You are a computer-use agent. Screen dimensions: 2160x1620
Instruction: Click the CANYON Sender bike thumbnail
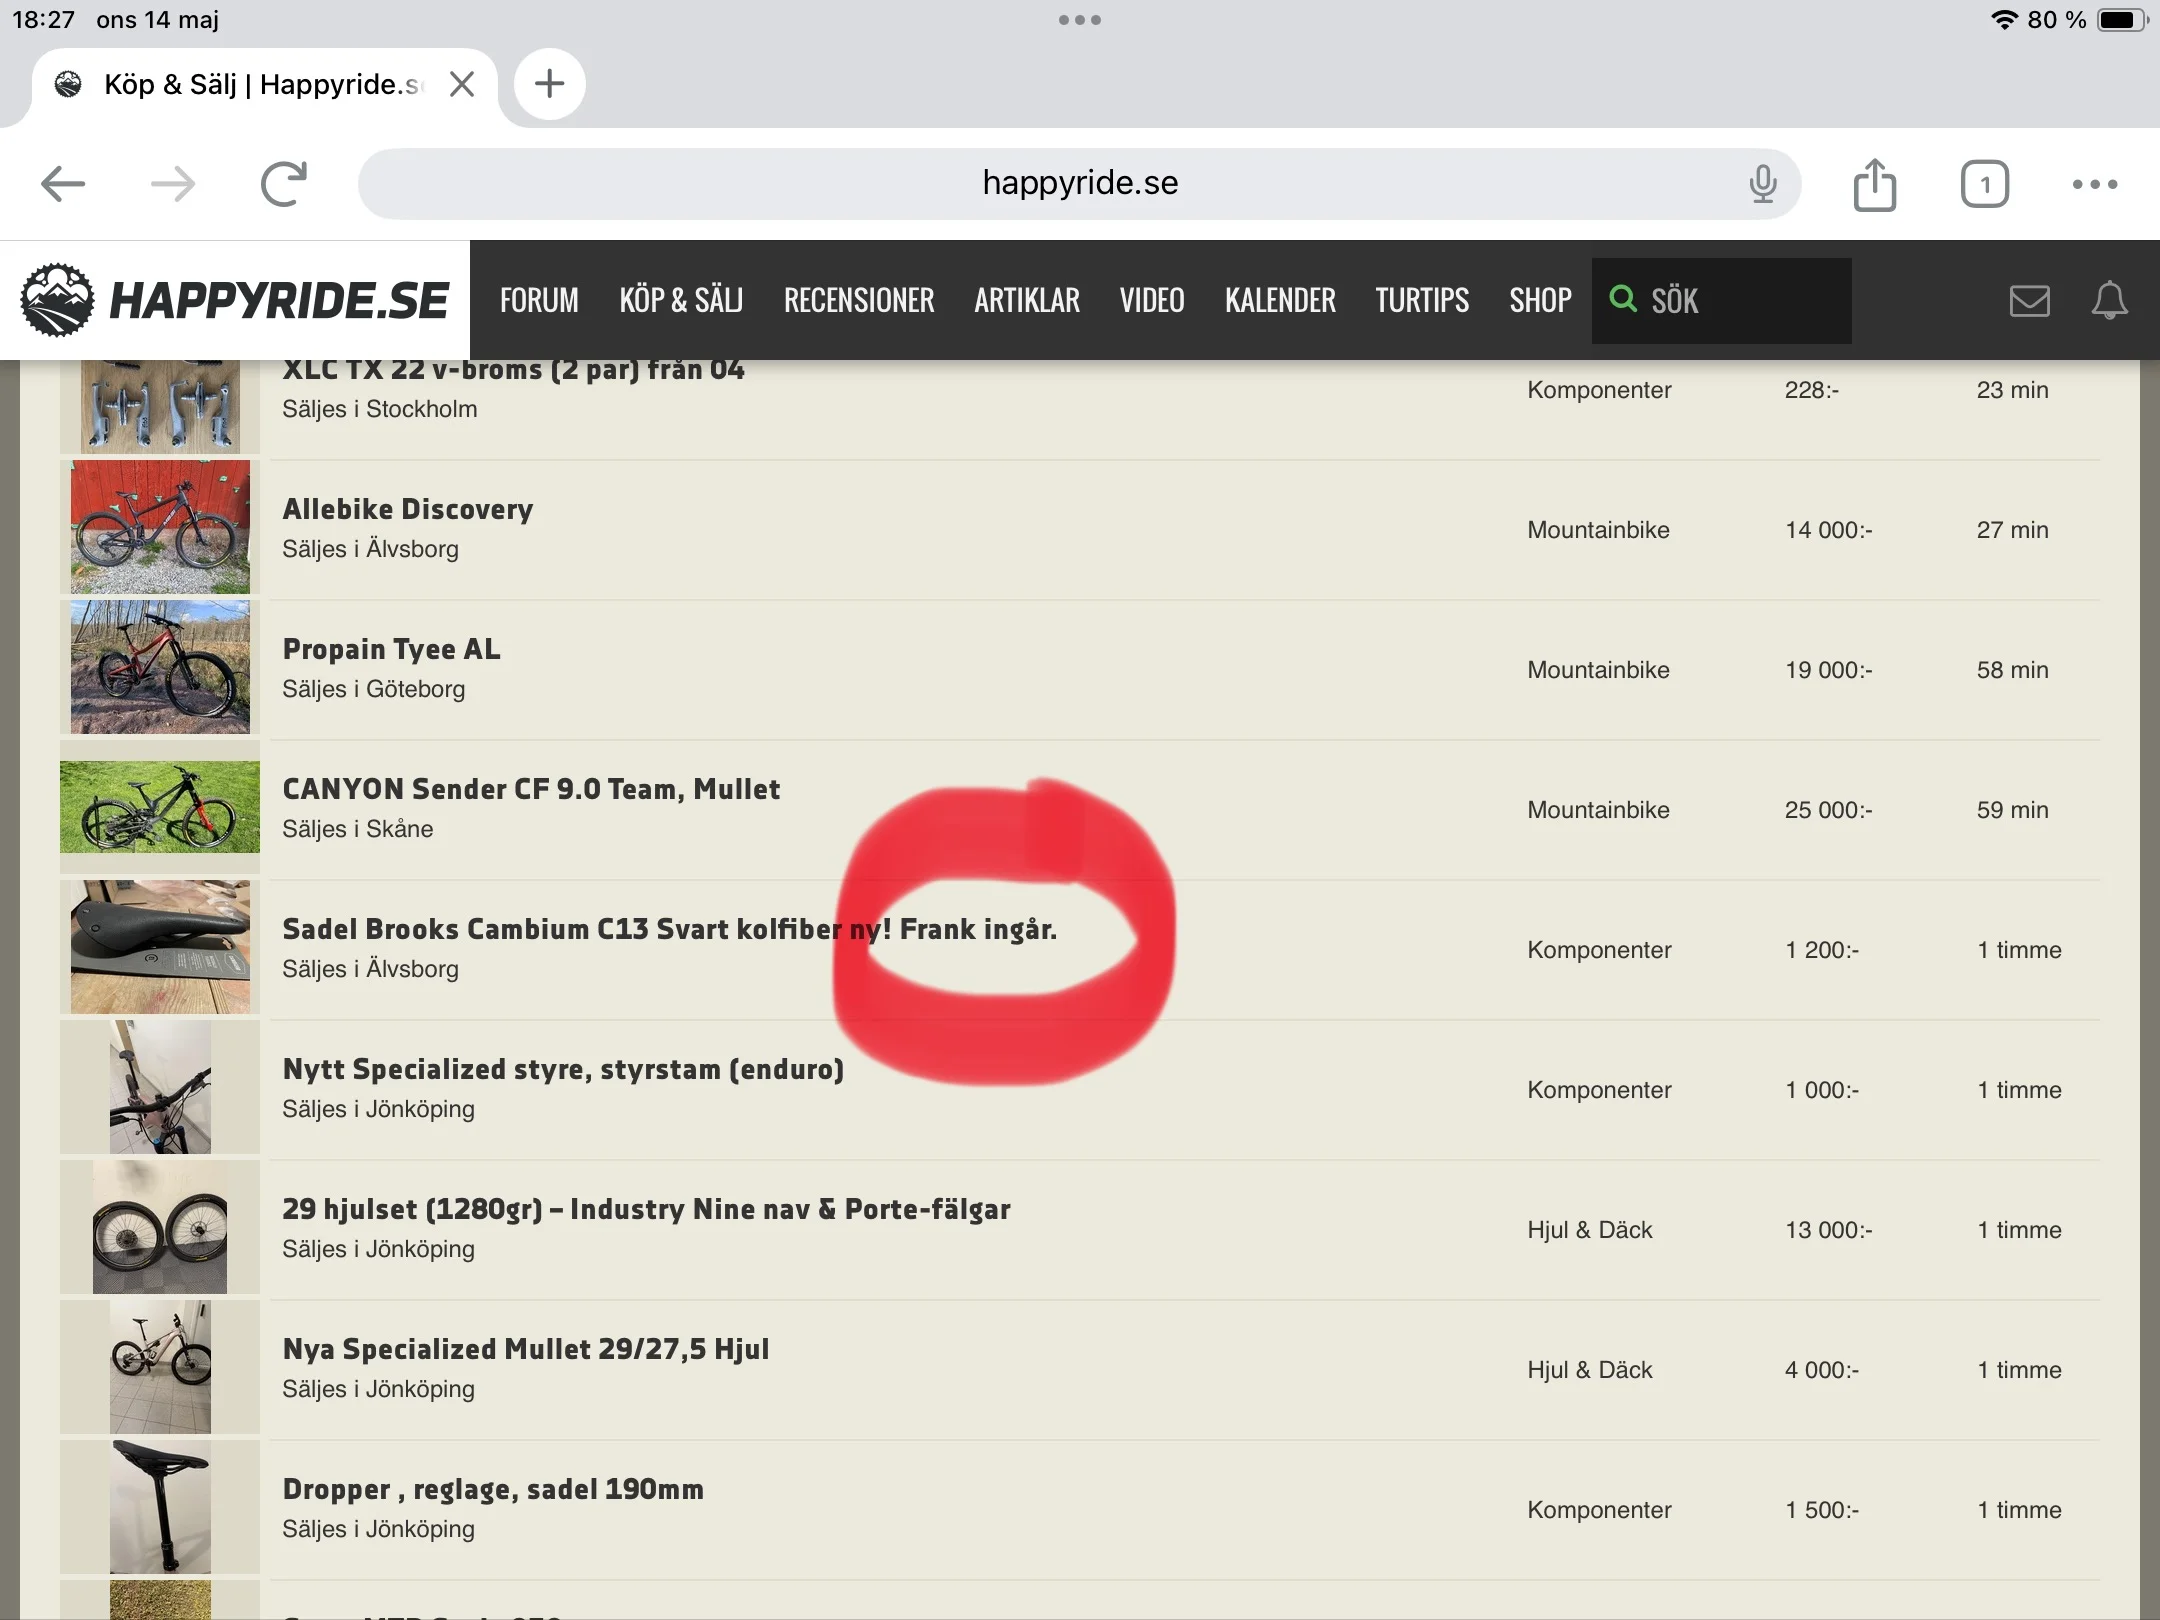160,807
